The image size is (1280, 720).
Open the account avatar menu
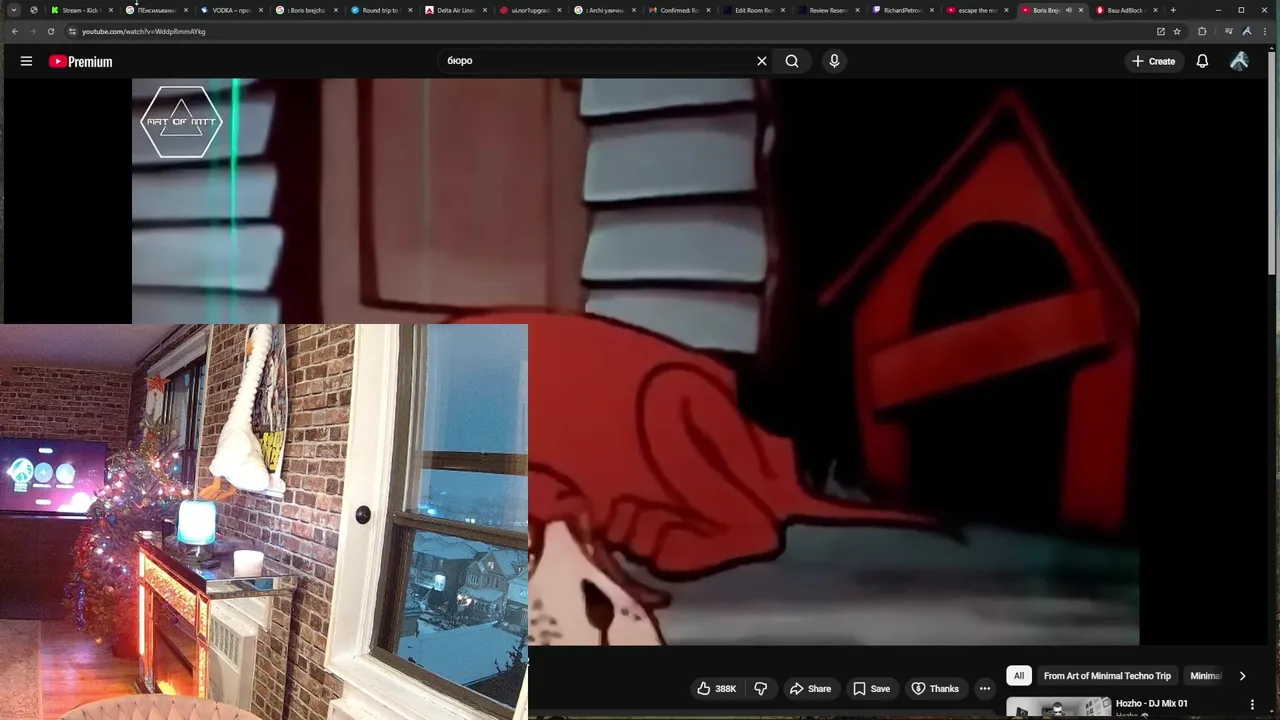[x=1239, y=61]
